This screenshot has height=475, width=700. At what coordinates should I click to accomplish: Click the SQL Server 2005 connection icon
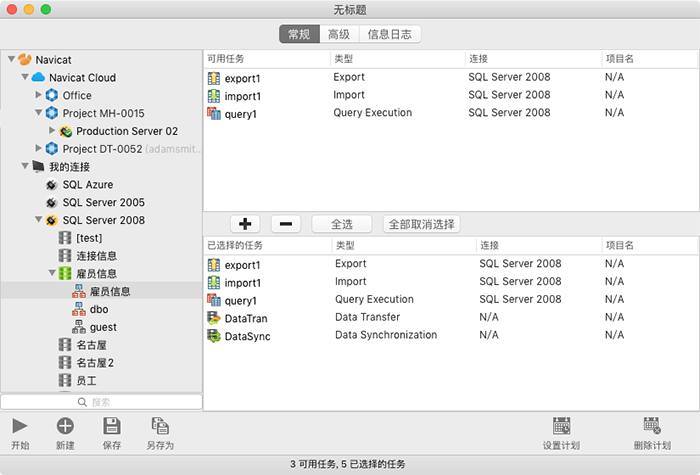click(x=52, y=202)
